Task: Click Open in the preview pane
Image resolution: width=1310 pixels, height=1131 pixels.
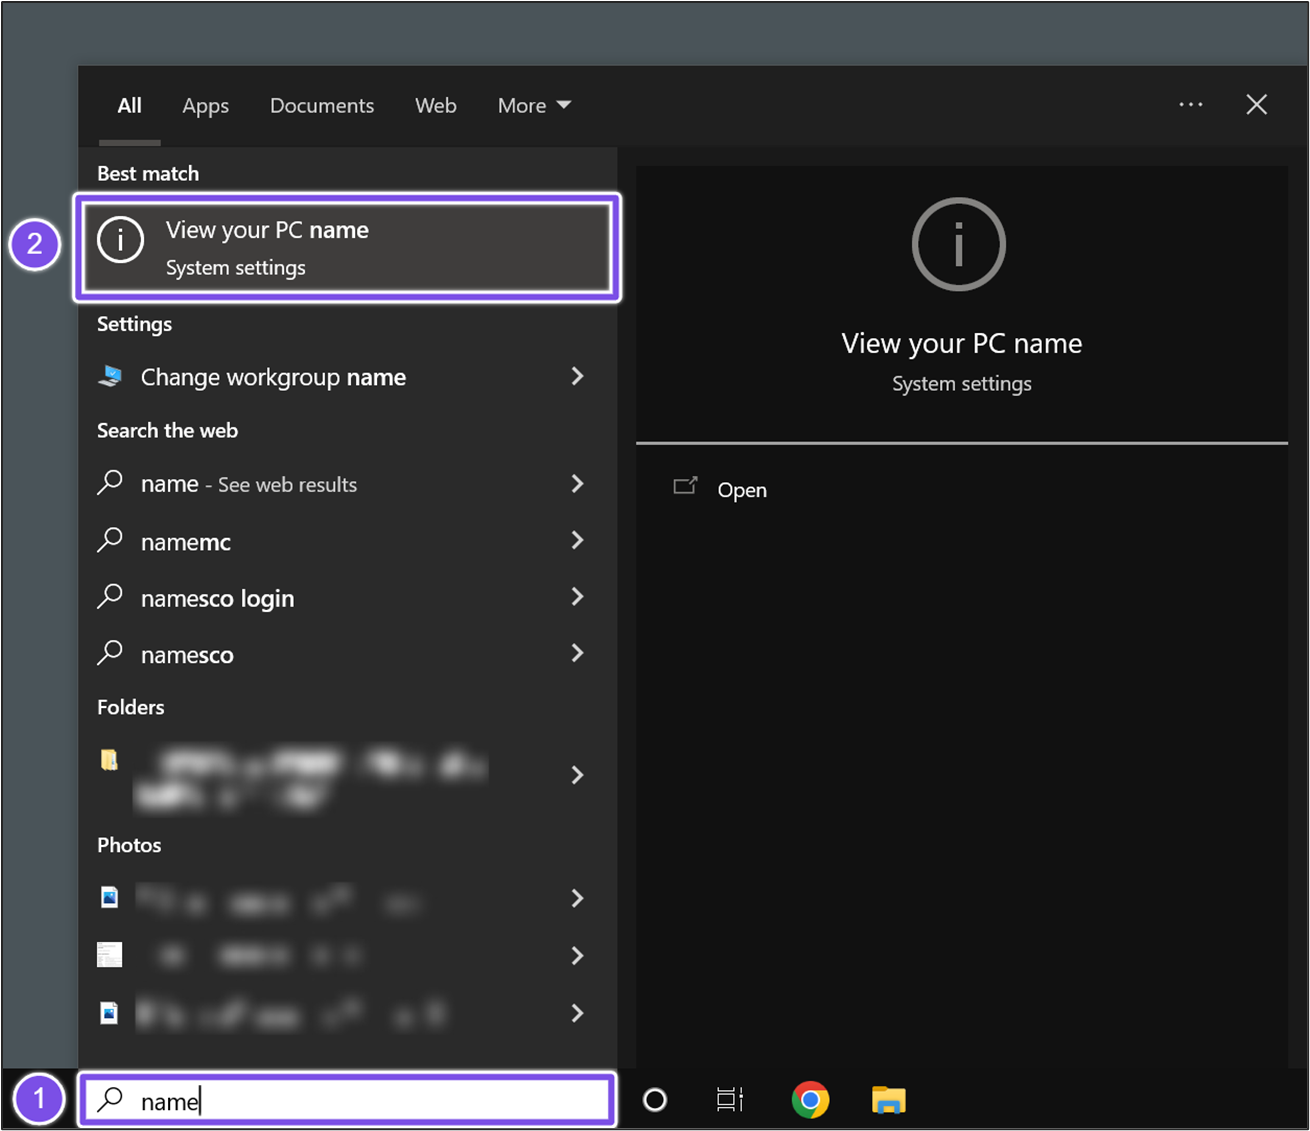Action: 741,490
